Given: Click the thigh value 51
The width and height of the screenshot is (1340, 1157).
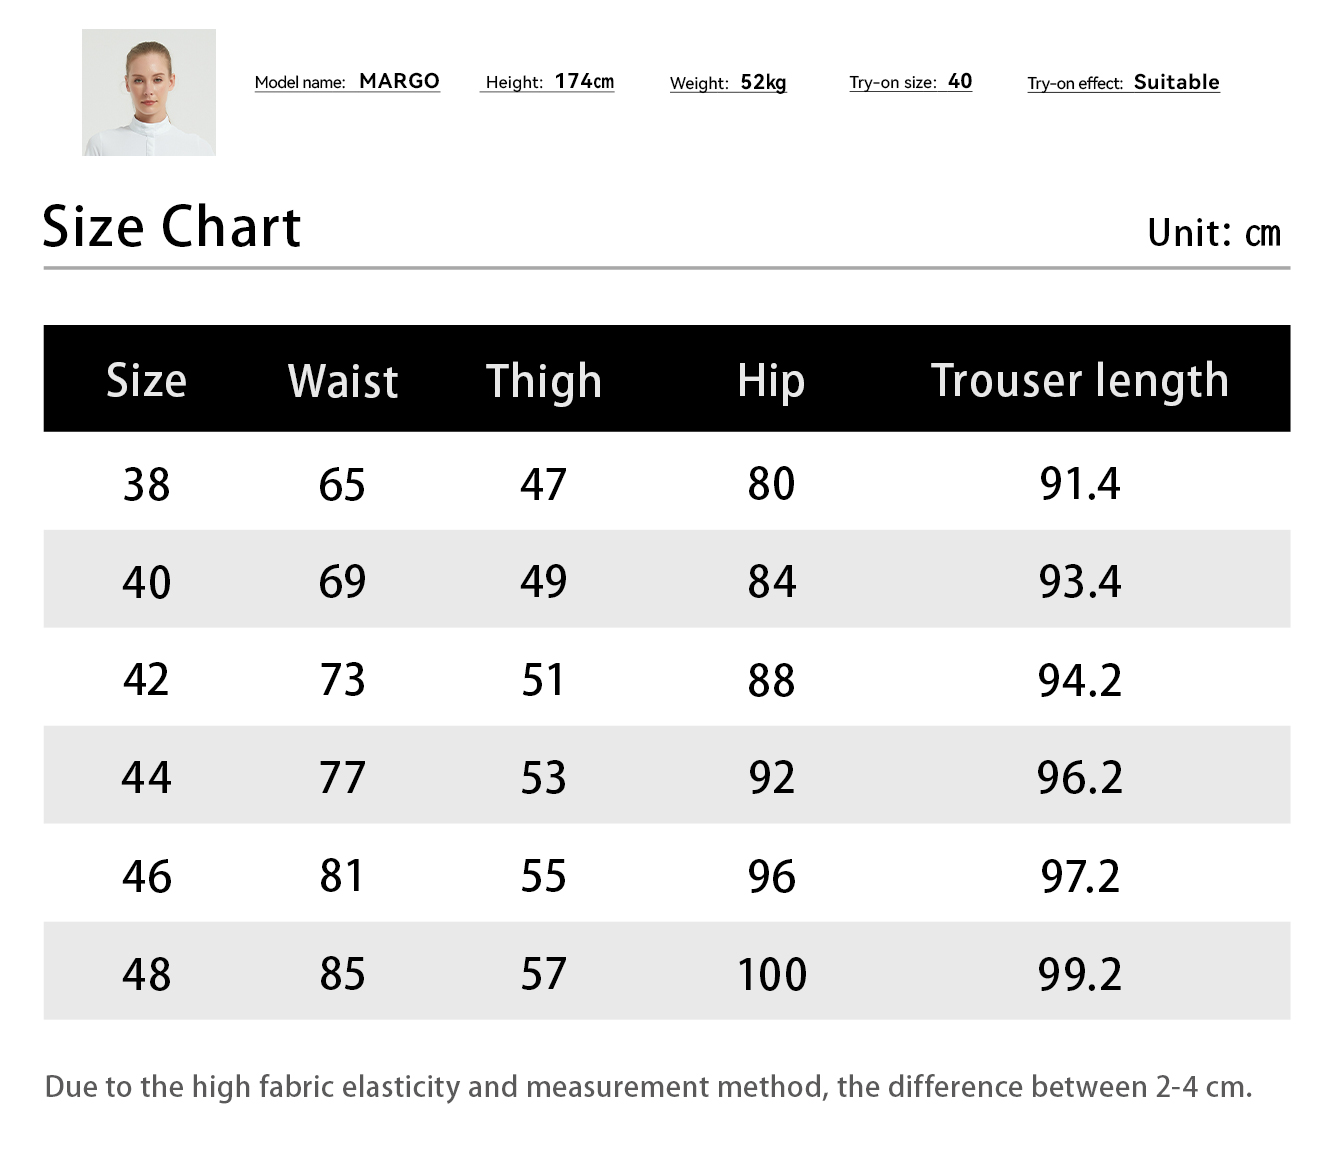Looking at the screenshot, I should coord(544,680).
